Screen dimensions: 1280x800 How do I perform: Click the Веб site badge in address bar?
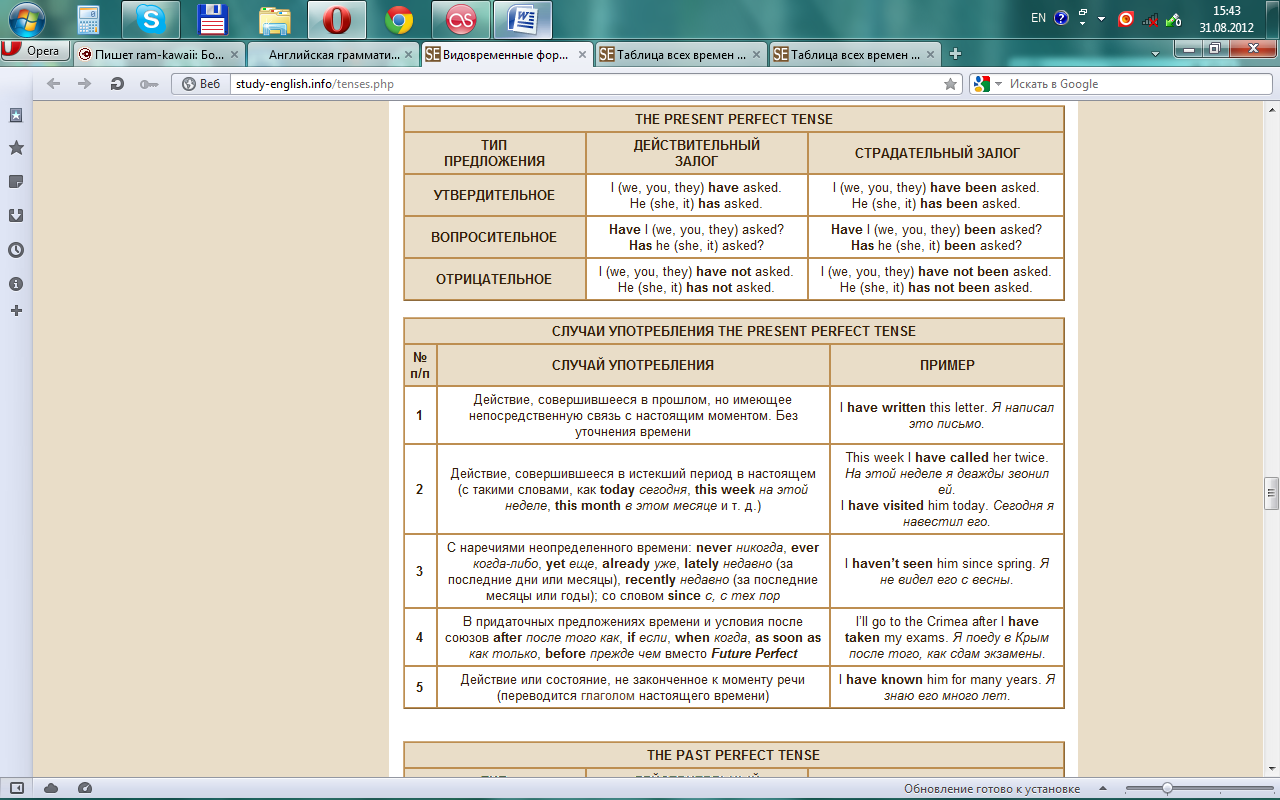pos(201,84)
